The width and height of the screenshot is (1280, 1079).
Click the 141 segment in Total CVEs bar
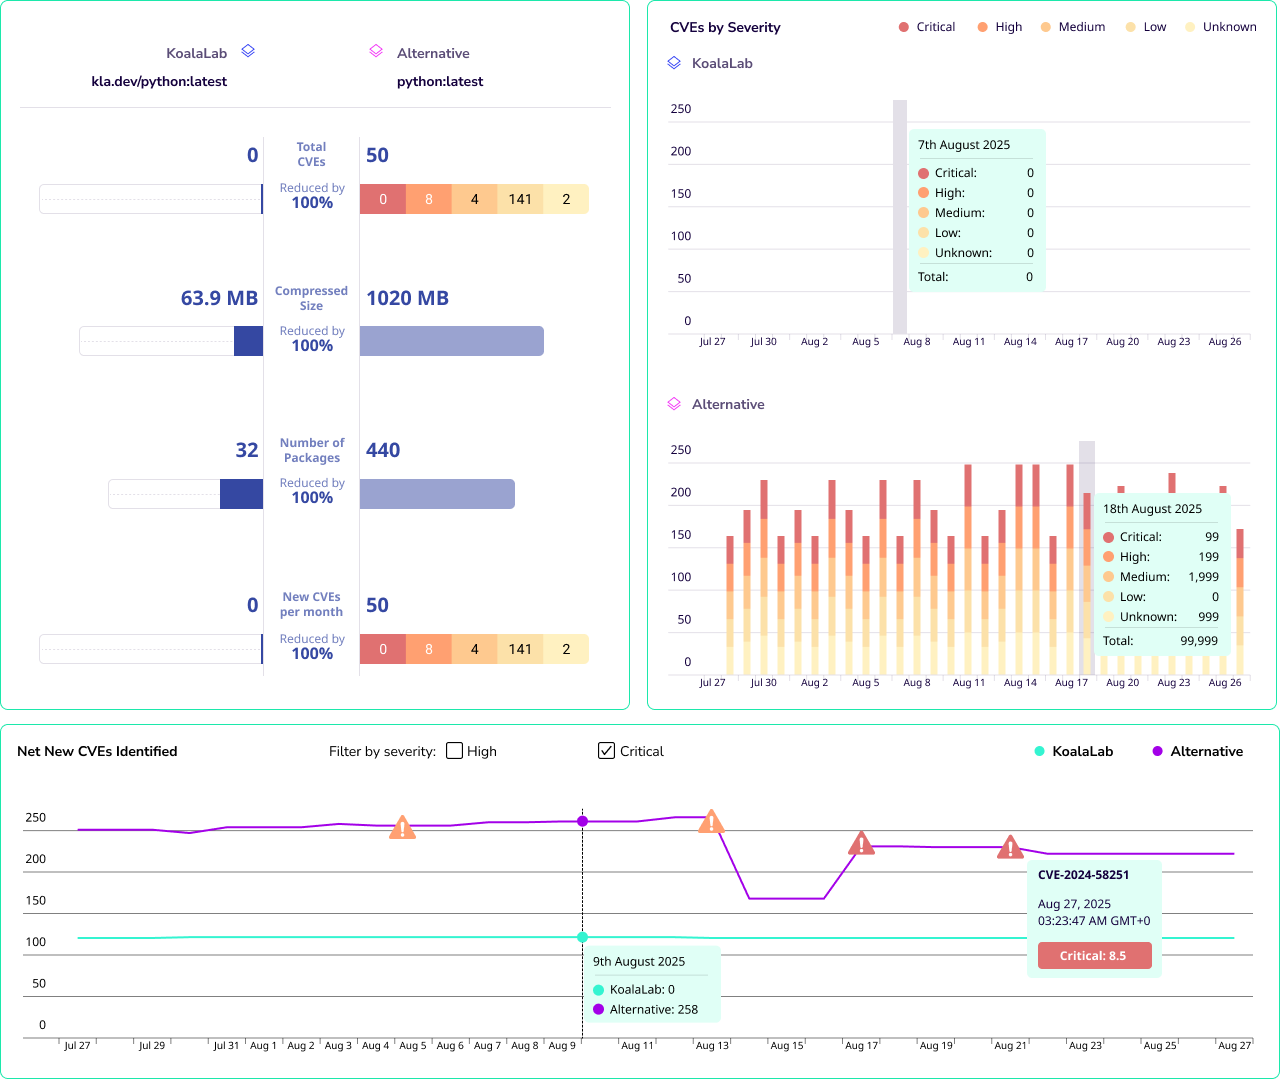520,199
